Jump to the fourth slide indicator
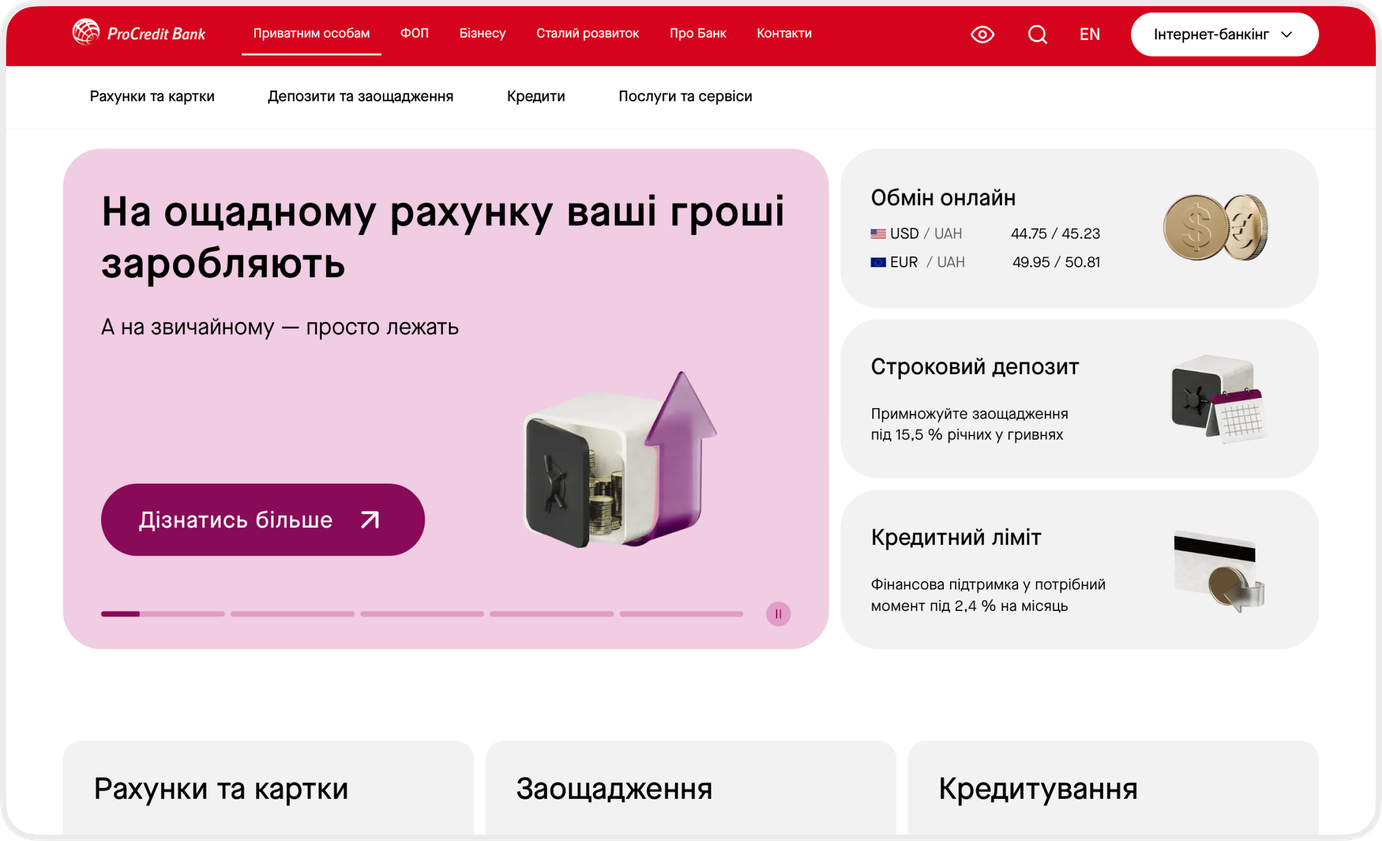 point(552,614)
